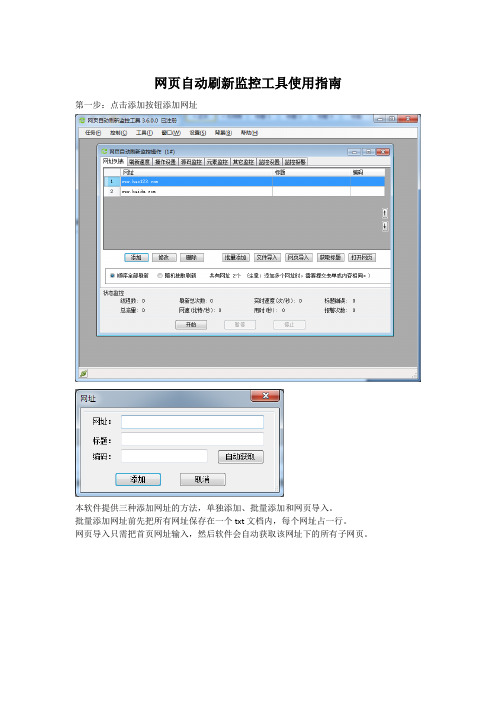496x702 pixels.
Task: Switch to the 操作设置 tab
Action: click(x=166, y=162)
